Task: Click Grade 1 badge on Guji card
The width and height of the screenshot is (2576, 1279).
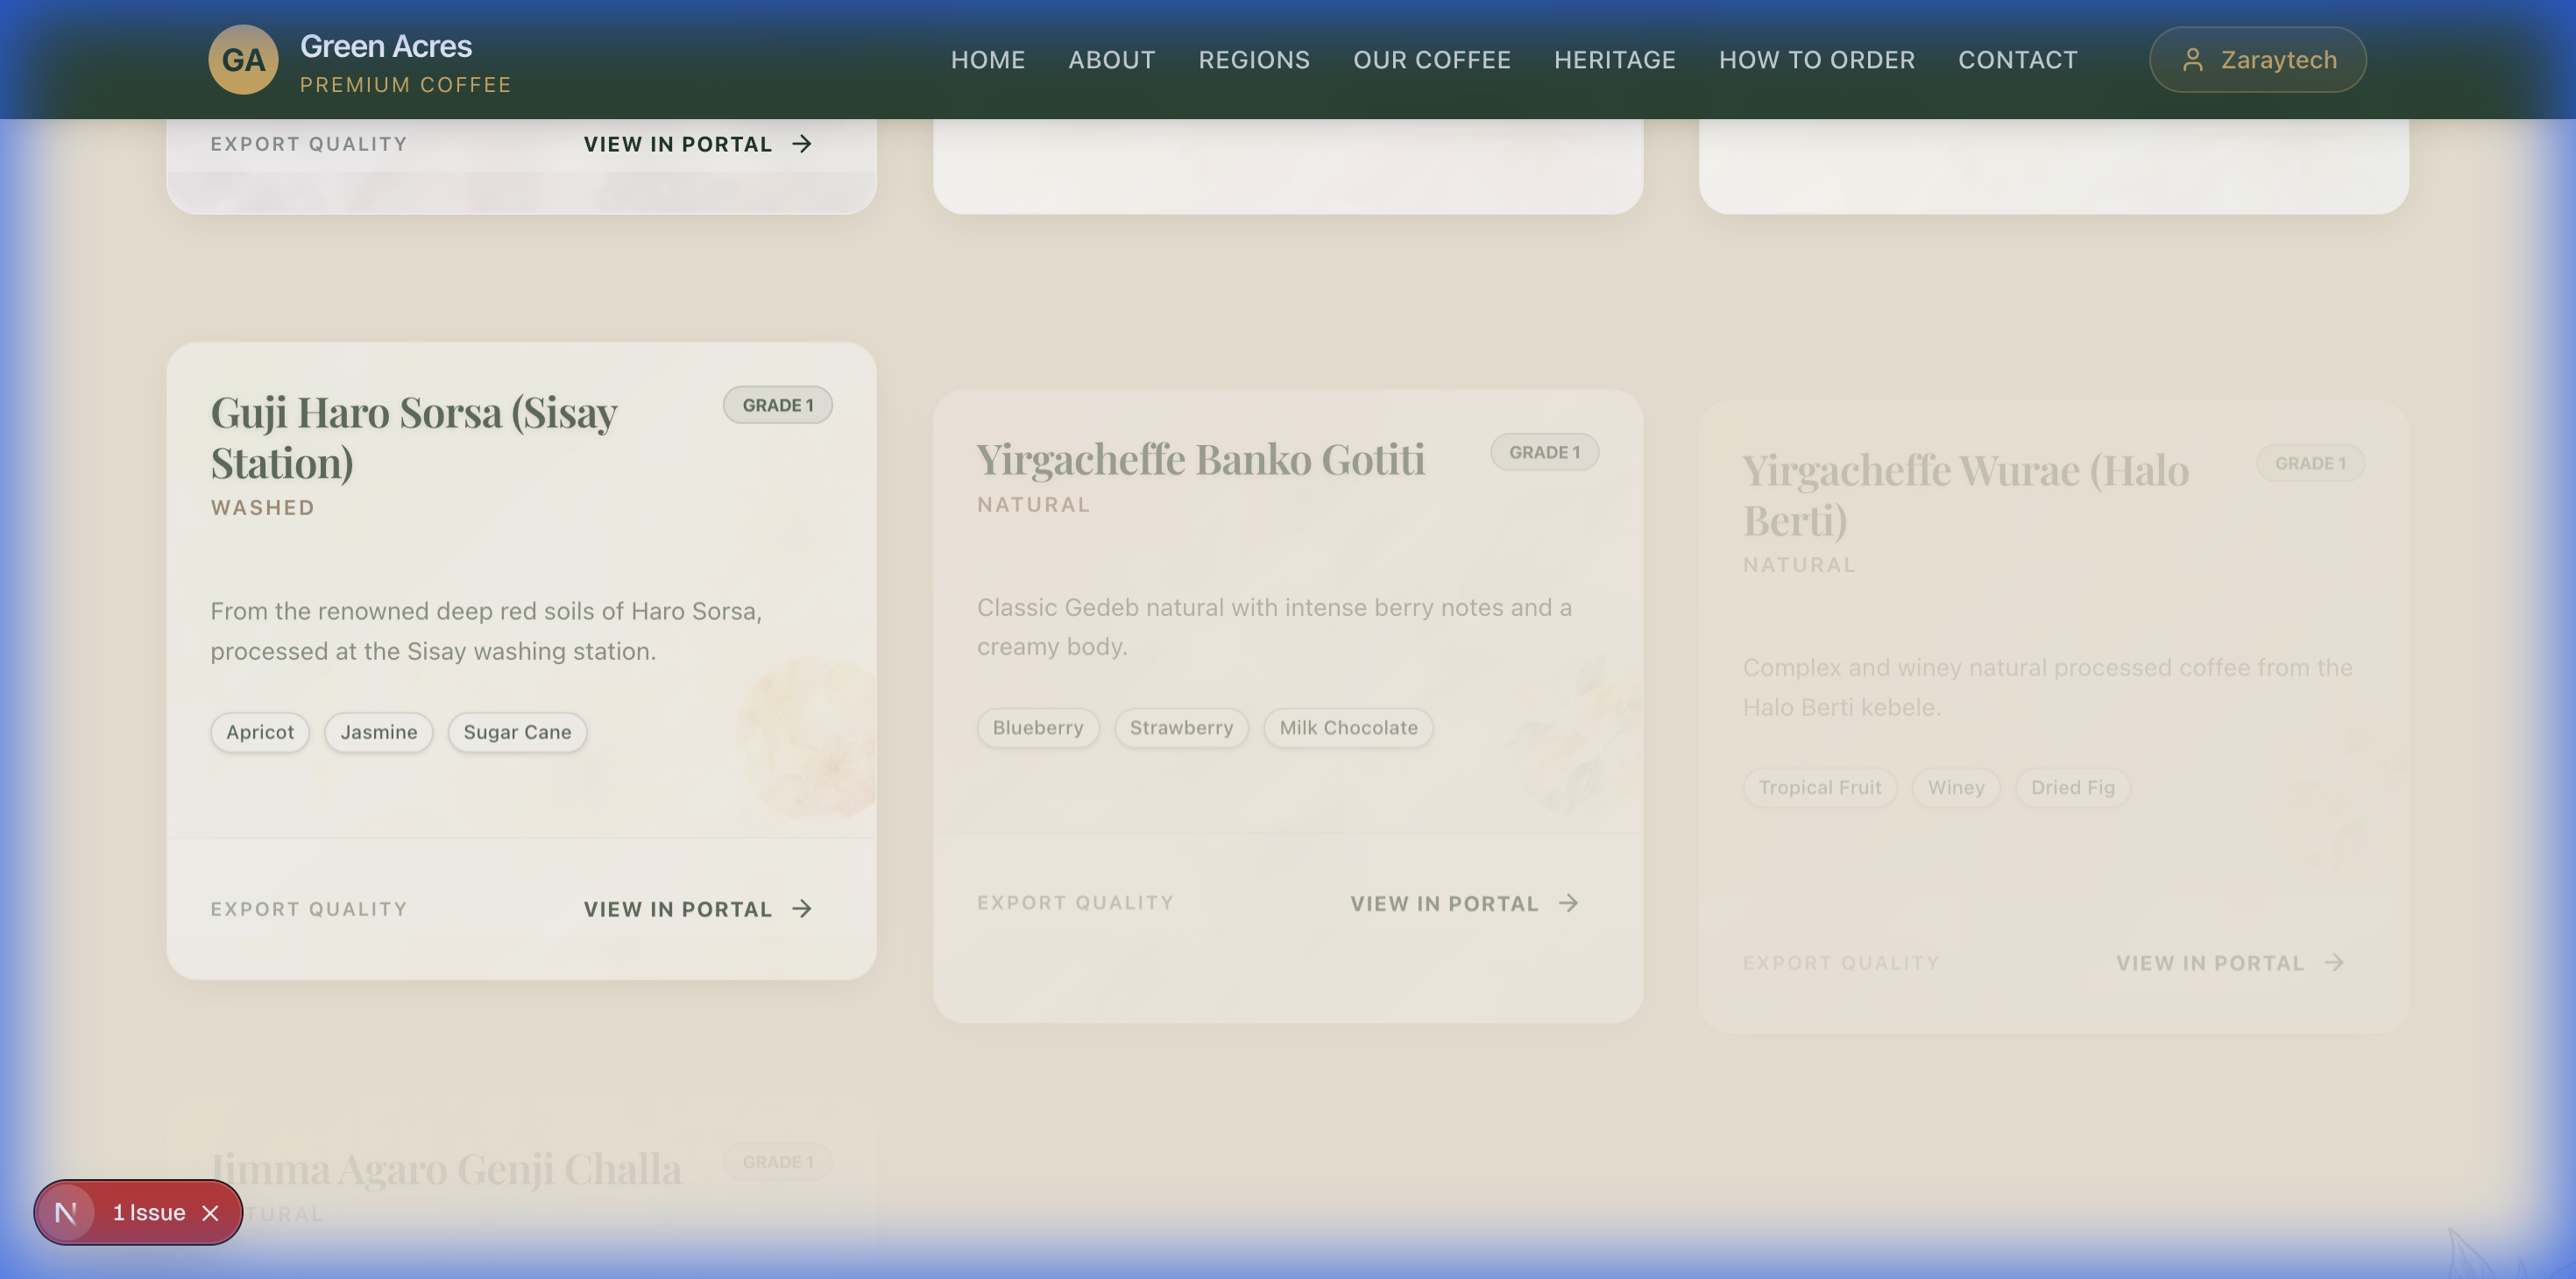Action: click(777, 405)
